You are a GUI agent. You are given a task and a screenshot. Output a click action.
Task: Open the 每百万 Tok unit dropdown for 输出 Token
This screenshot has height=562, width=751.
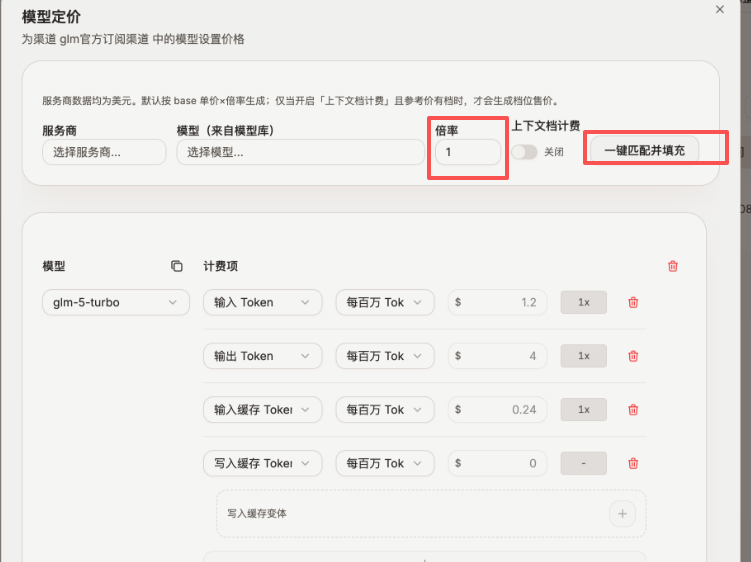385,356
